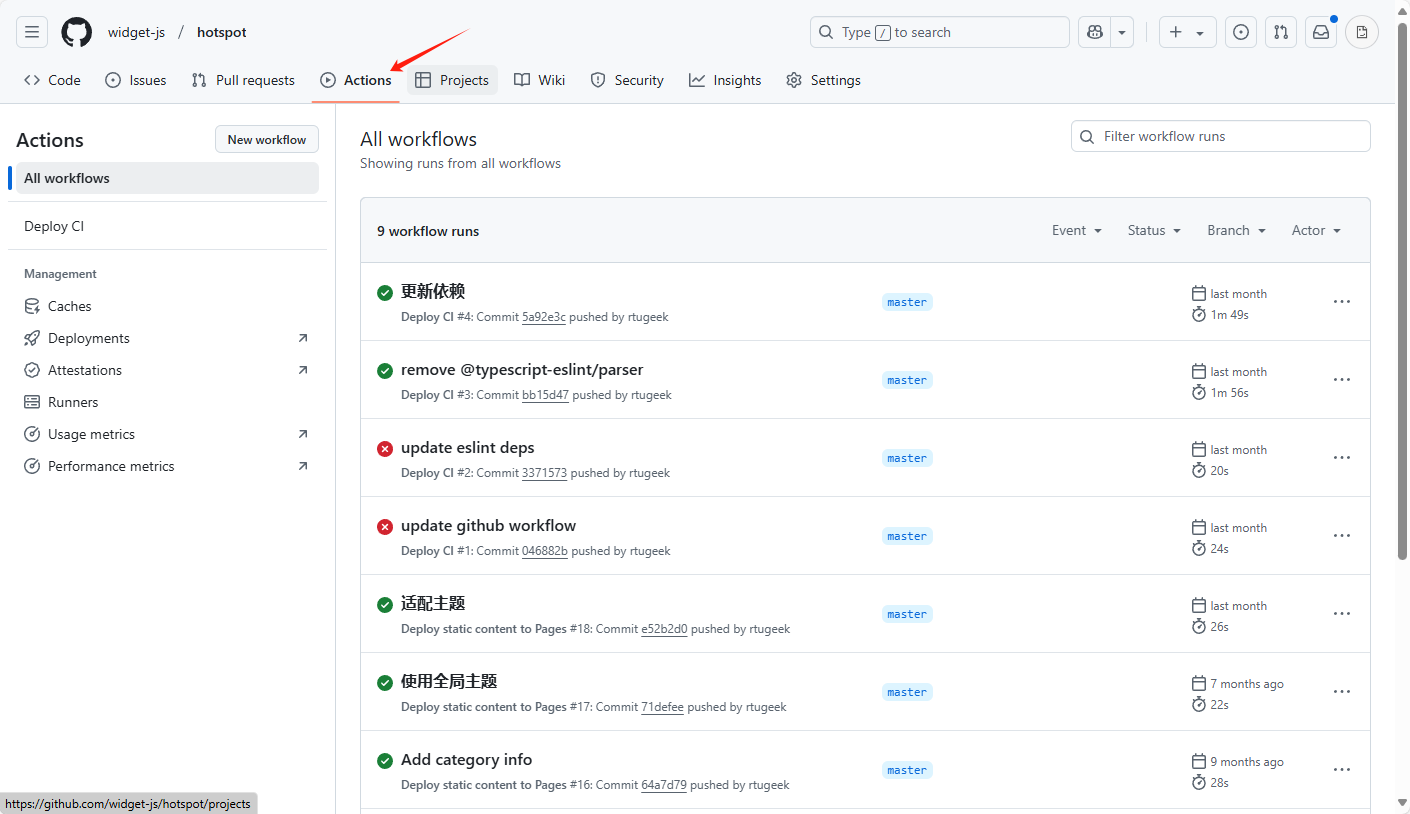
Task: Open the user profile avatar menu
Action: [x=1362, y=32]
